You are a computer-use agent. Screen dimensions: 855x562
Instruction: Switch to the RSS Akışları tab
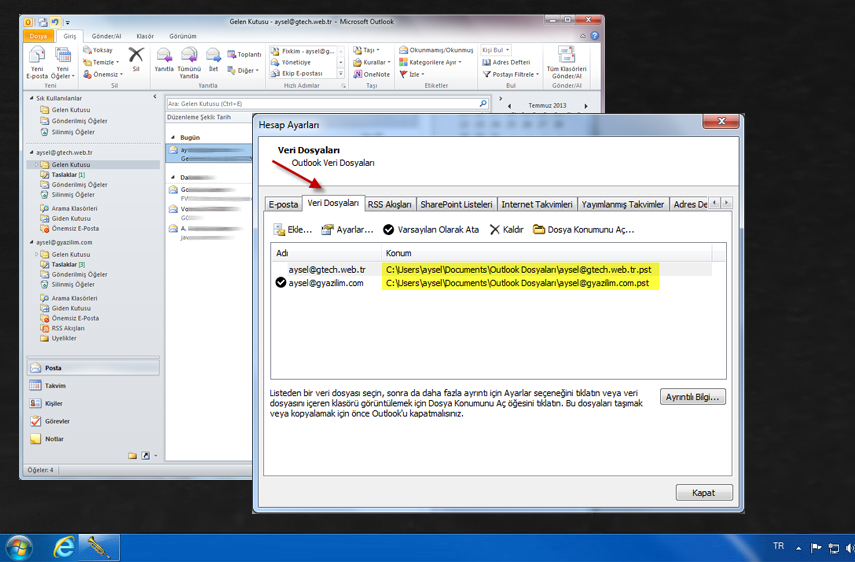click(x=389, y=204)
